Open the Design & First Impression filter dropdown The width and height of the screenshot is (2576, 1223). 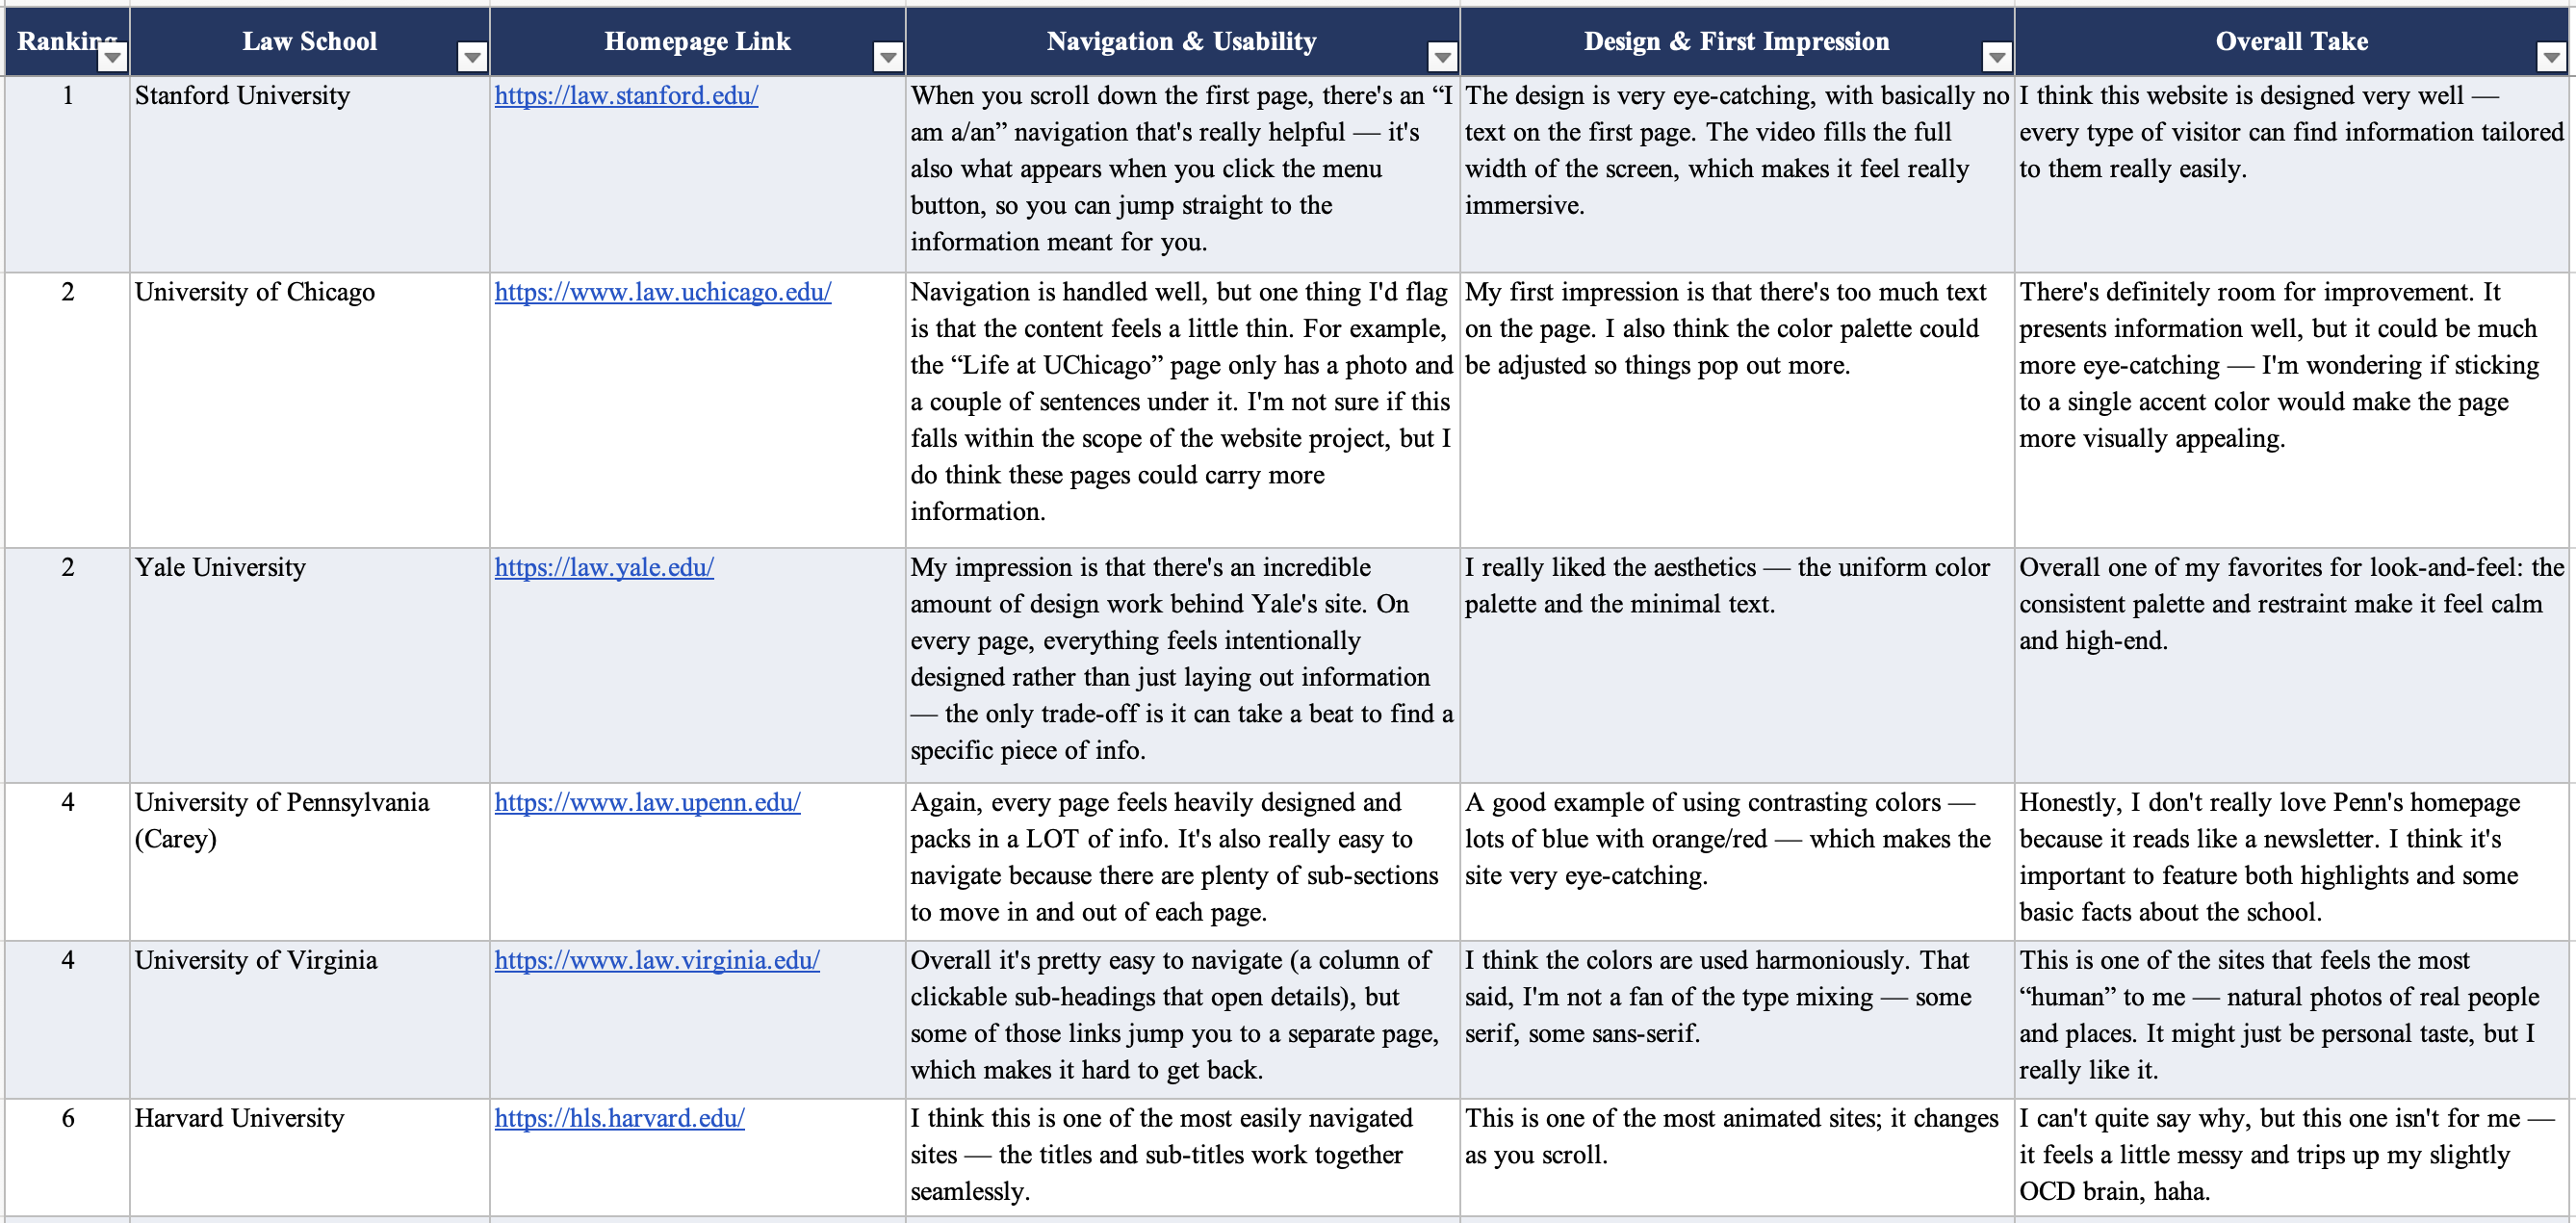point(1996,57)
